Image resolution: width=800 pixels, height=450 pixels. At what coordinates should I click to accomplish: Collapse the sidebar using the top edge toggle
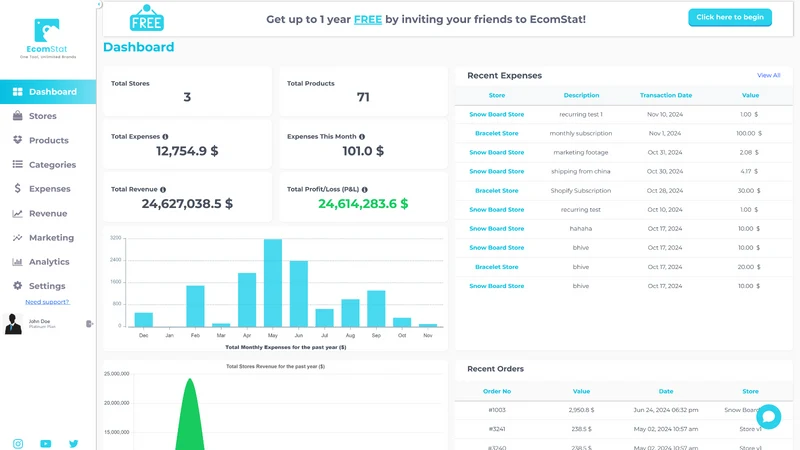click(x=99, y=5)
